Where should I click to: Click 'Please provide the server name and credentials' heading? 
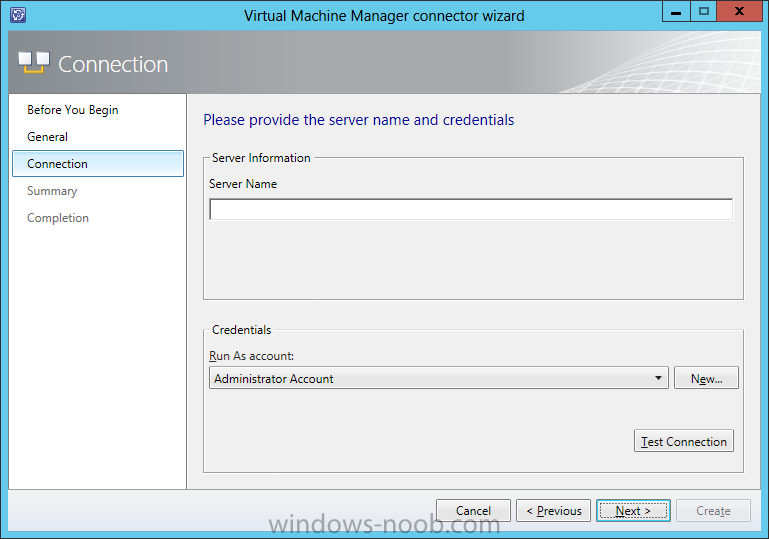click(x=359, y=120)
